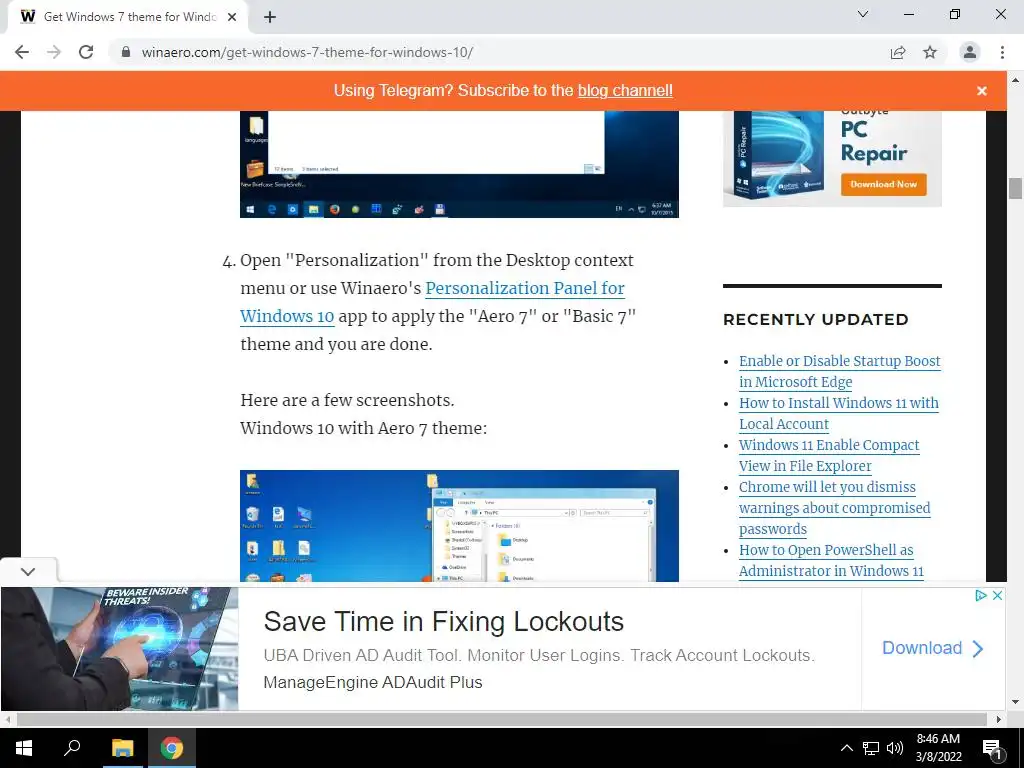
Task: Click the horizontal scrollbar right arrow
Action: (999, 719)
